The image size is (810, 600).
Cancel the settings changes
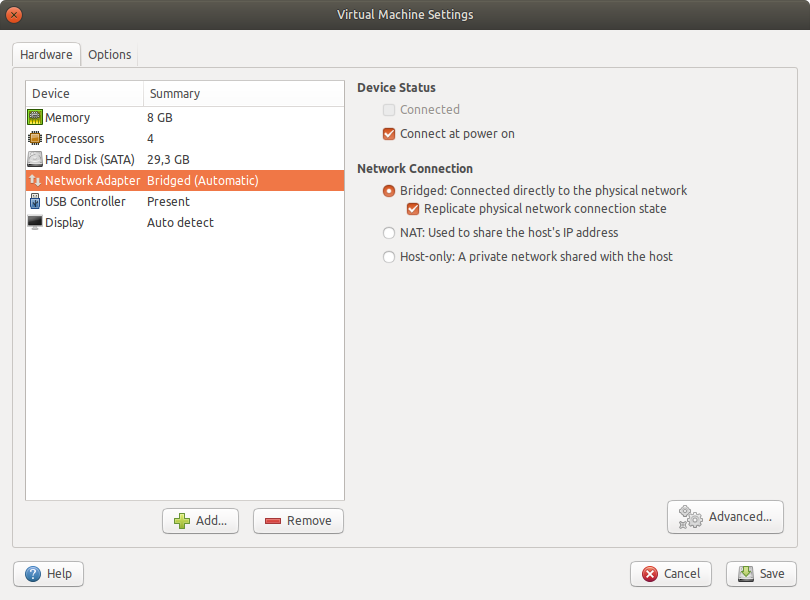pyautogui.click(x=670, y=573)
